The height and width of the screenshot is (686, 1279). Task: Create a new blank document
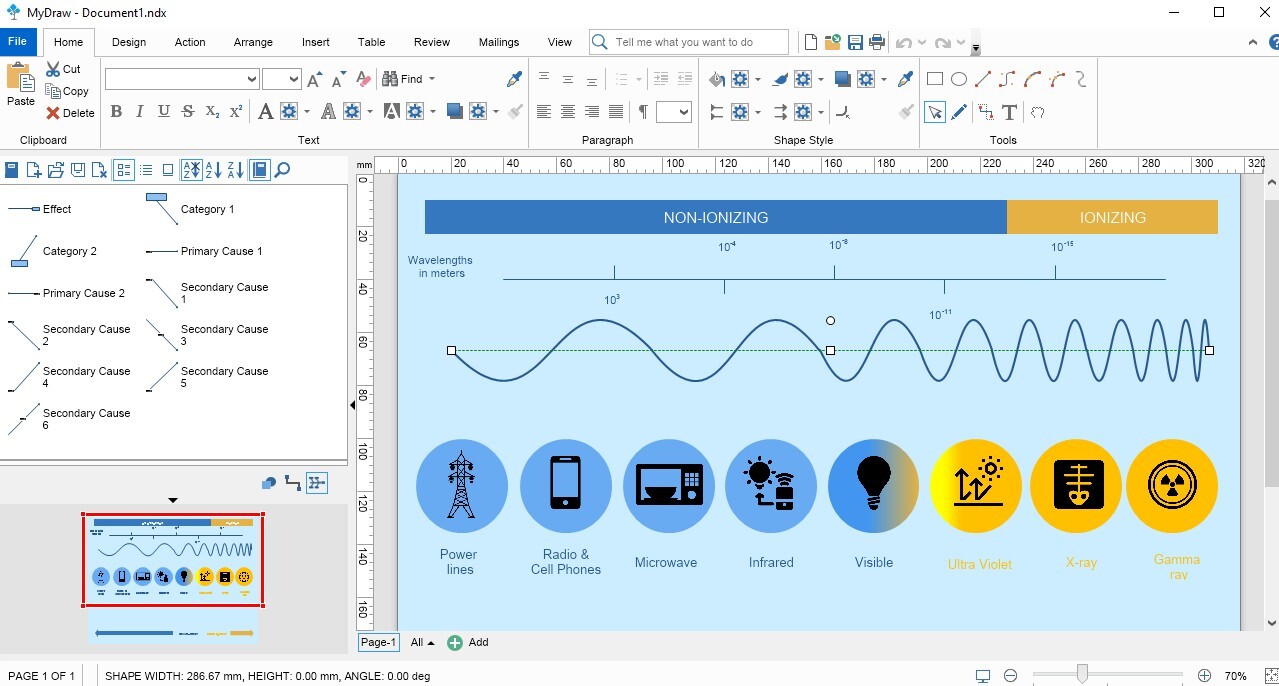(x=811, y=42)
